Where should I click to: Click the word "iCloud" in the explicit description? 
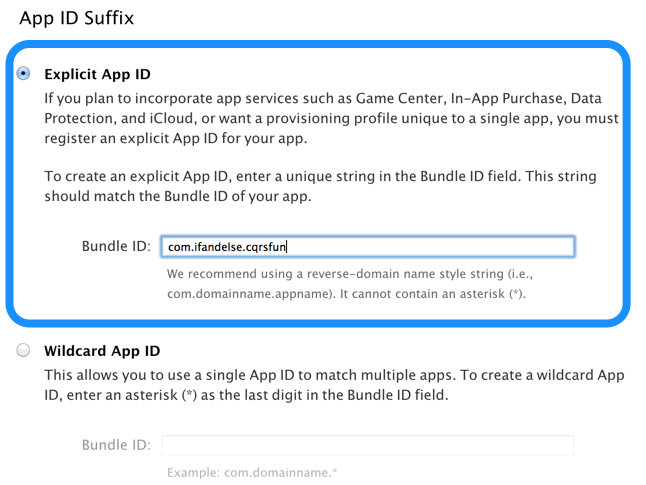[175, 119]
